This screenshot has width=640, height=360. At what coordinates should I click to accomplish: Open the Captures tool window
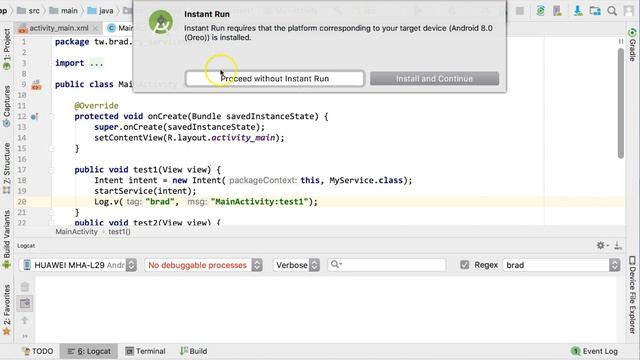click(7, 106)
